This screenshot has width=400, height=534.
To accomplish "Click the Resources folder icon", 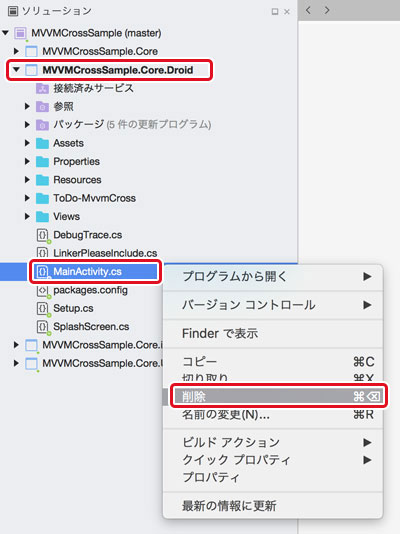I will (x=42, y=180).
